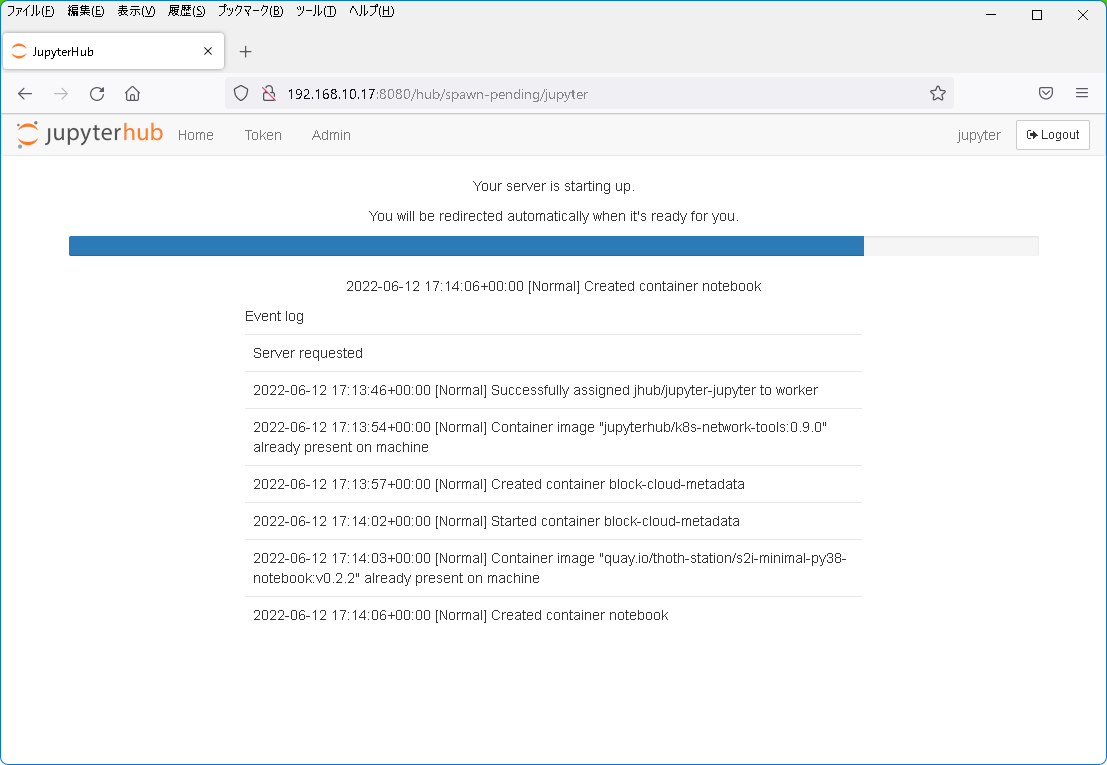This screenshot has width=1107, height=765.
Task: Click the address bar URL field
Action: click(589, 94)
